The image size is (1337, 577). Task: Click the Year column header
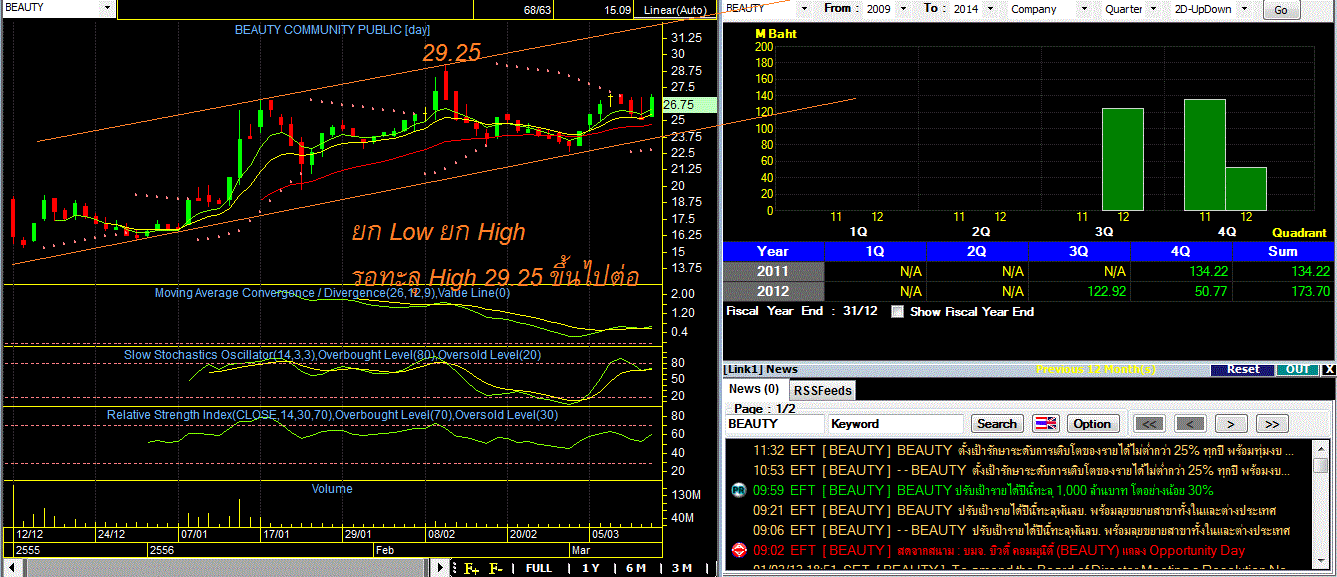point(773,251)
